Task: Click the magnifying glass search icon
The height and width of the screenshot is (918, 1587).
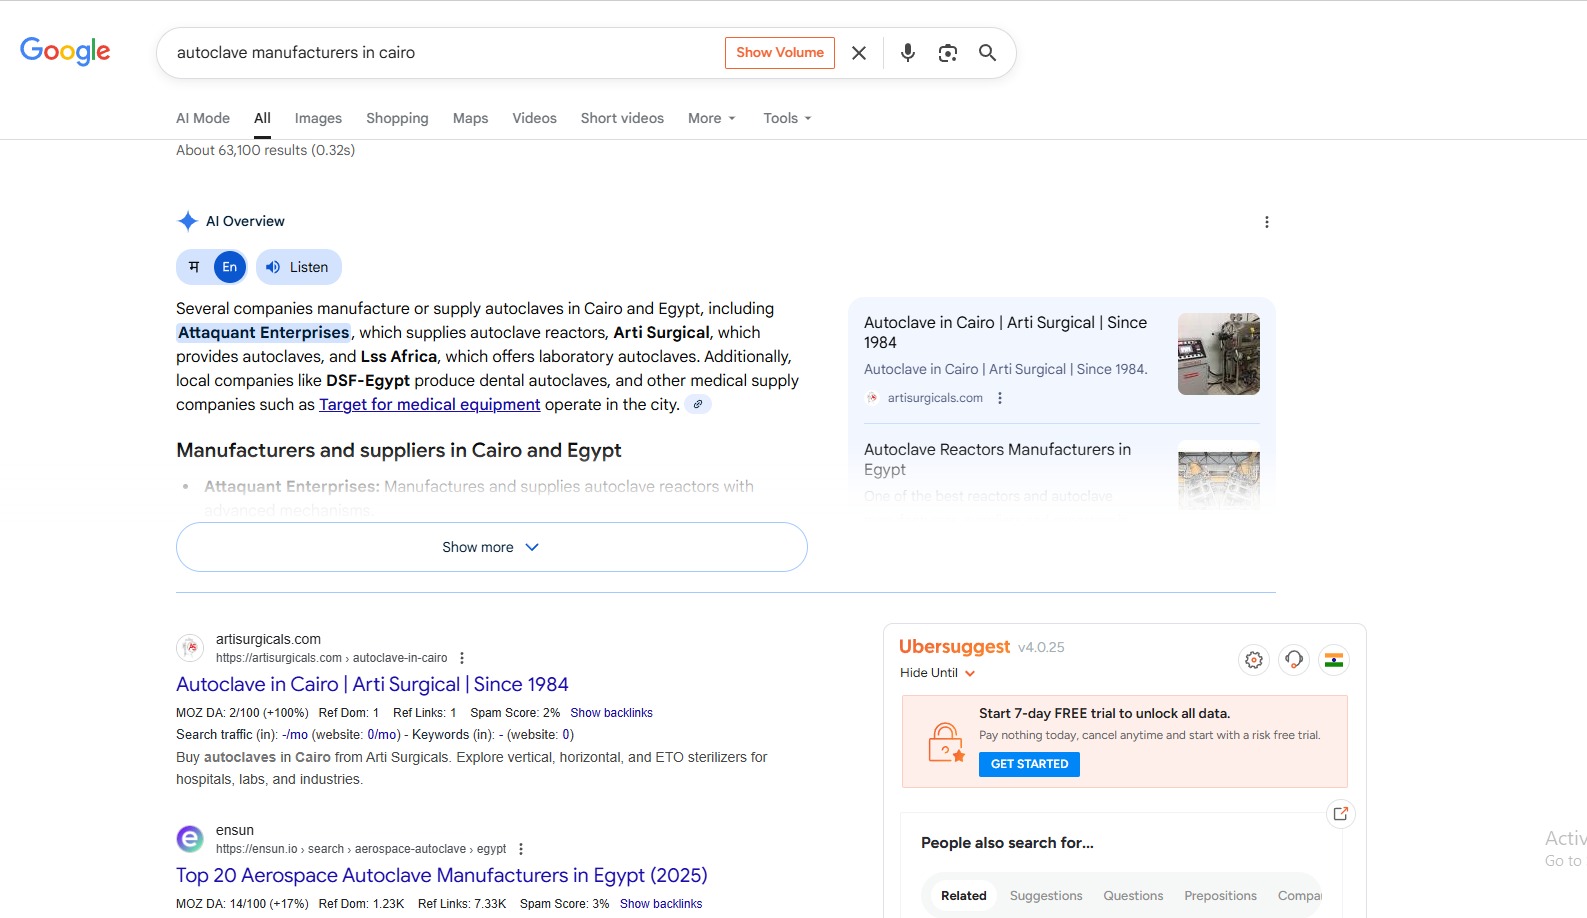Action: pos(988,53)
